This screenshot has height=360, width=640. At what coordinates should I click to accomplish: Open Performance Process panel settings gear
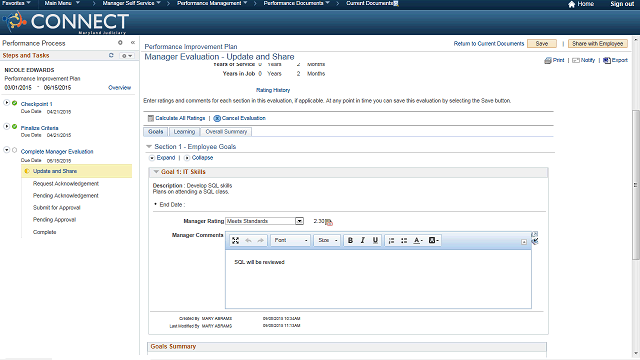click(120, 42)
